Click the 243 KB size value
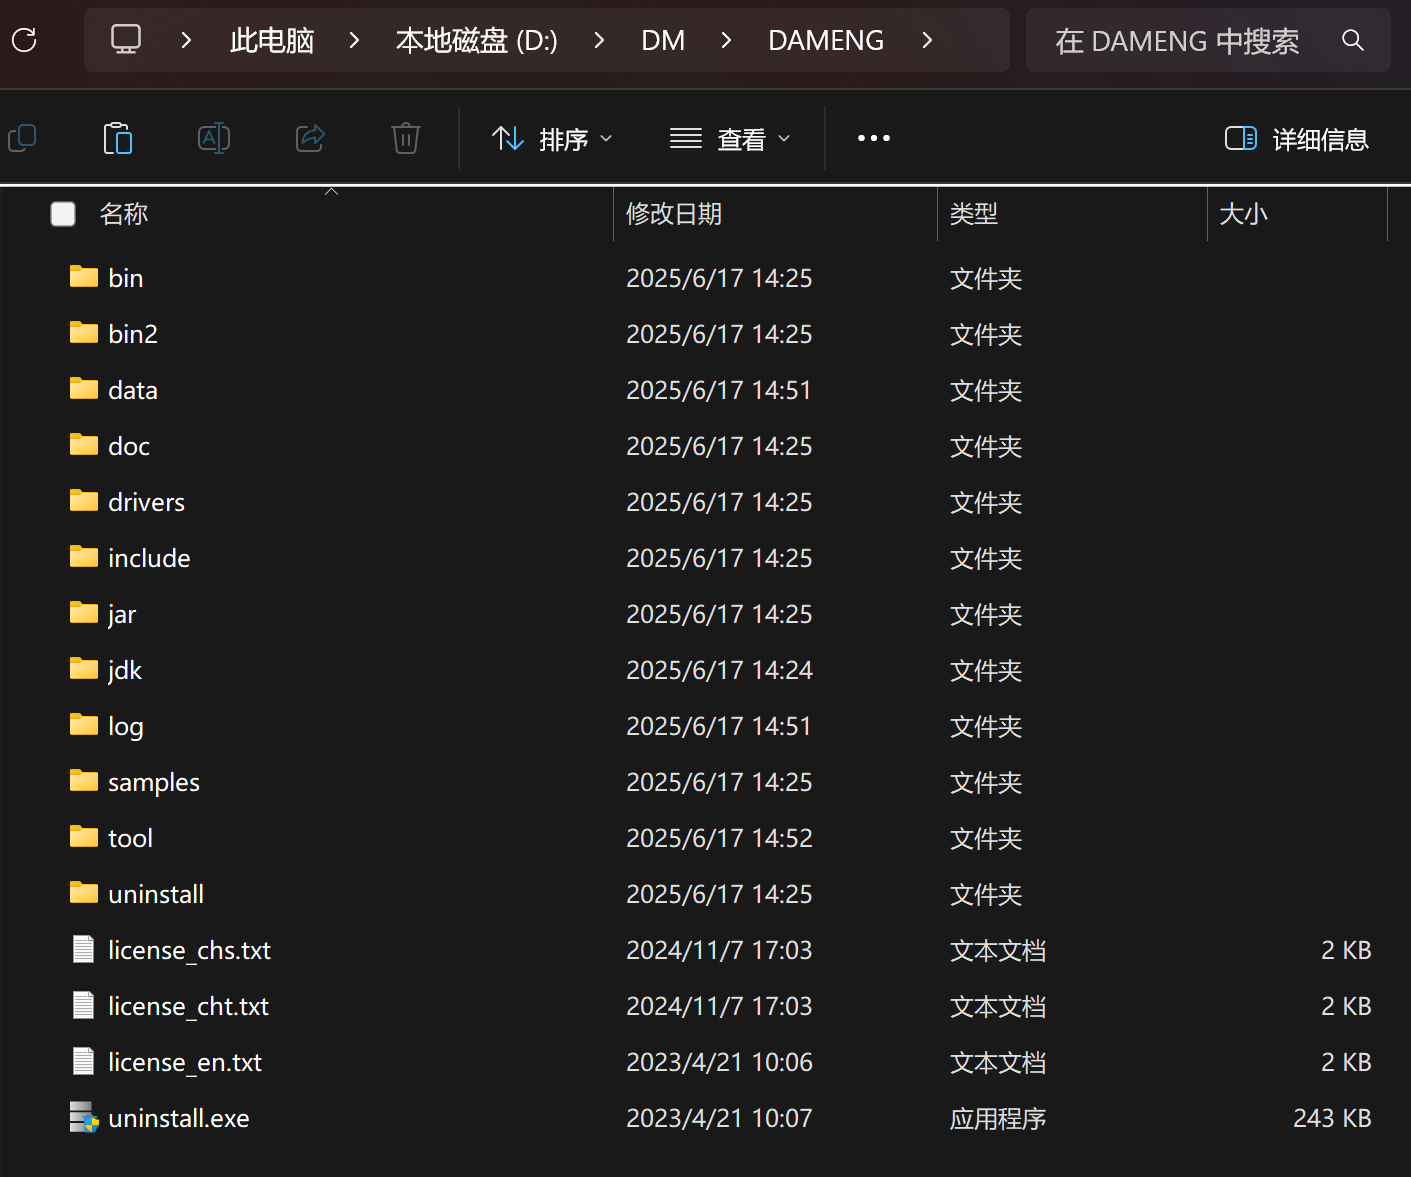Screen dimensions: 1411x1177 click(x=1332, y=1118)
